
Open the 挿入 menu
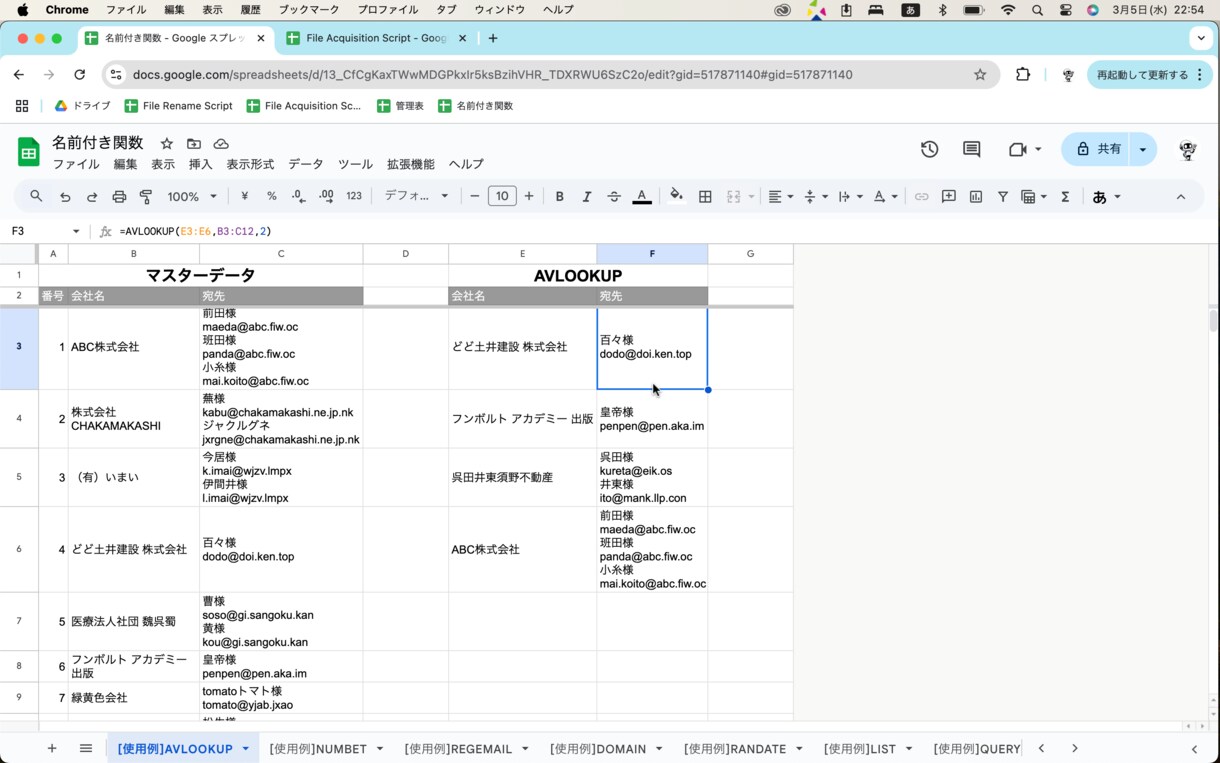(x=201, y=164)
